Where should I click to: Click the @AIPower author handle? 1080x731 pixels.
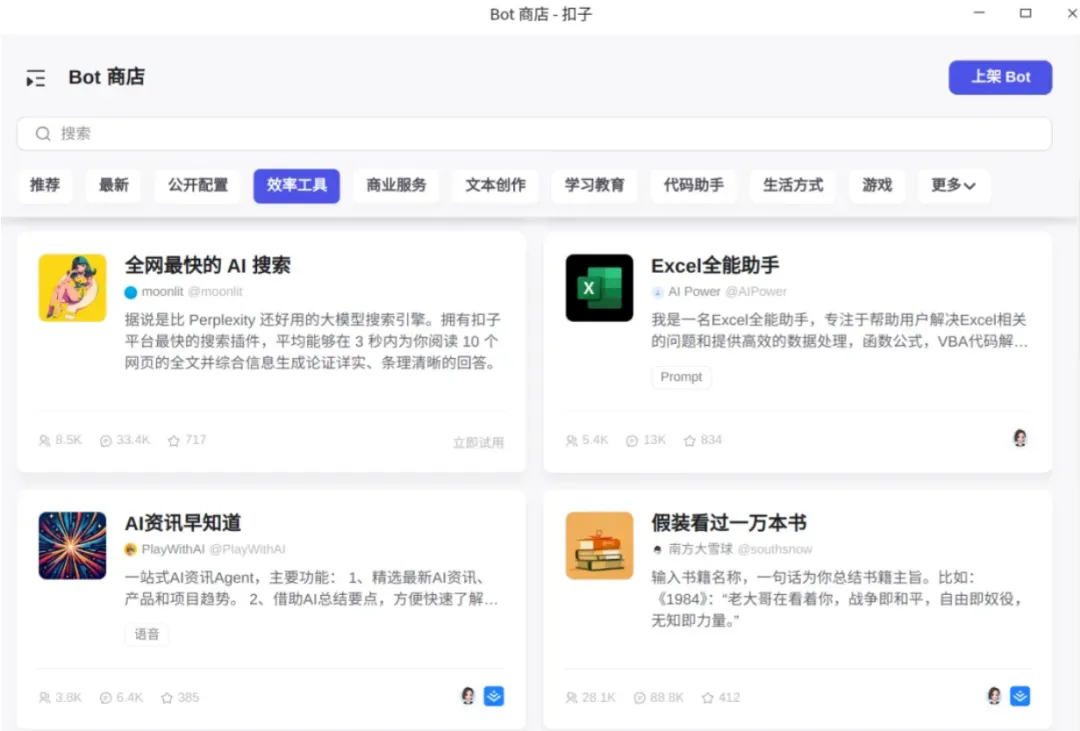pyautogui.click(x=756, y=292)
